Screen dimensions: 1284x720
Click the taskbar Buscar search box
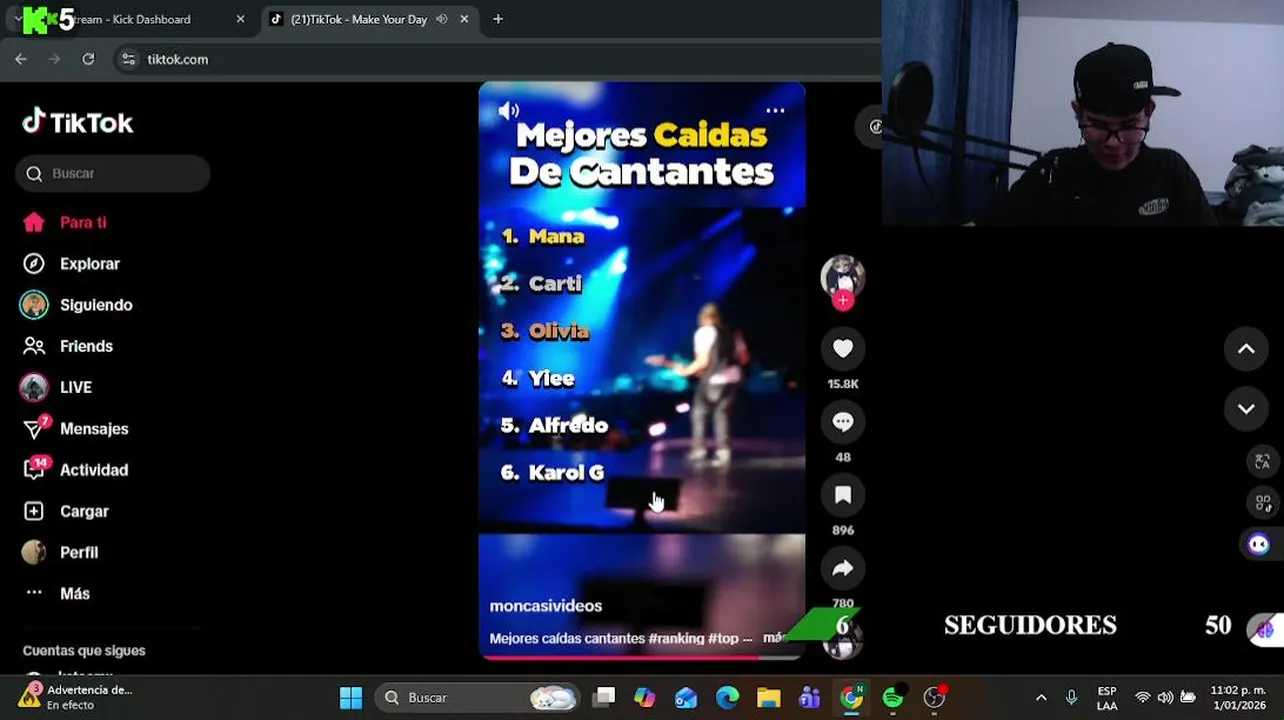(x=479, y=697)
